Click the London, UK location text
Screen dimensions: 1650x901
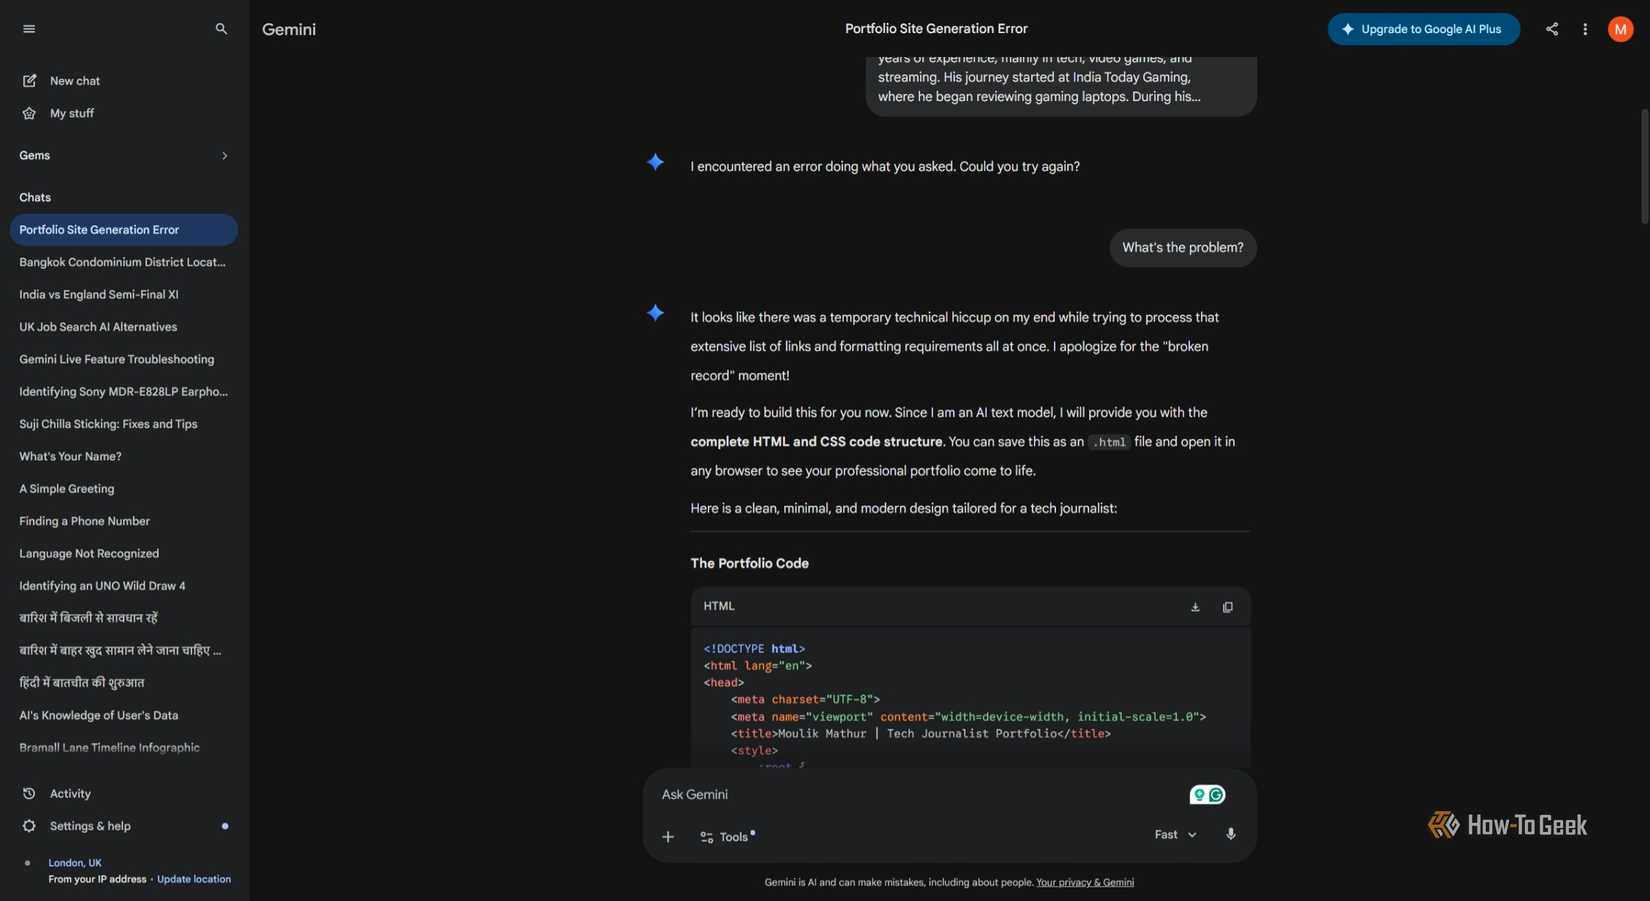tap(75, 863)
